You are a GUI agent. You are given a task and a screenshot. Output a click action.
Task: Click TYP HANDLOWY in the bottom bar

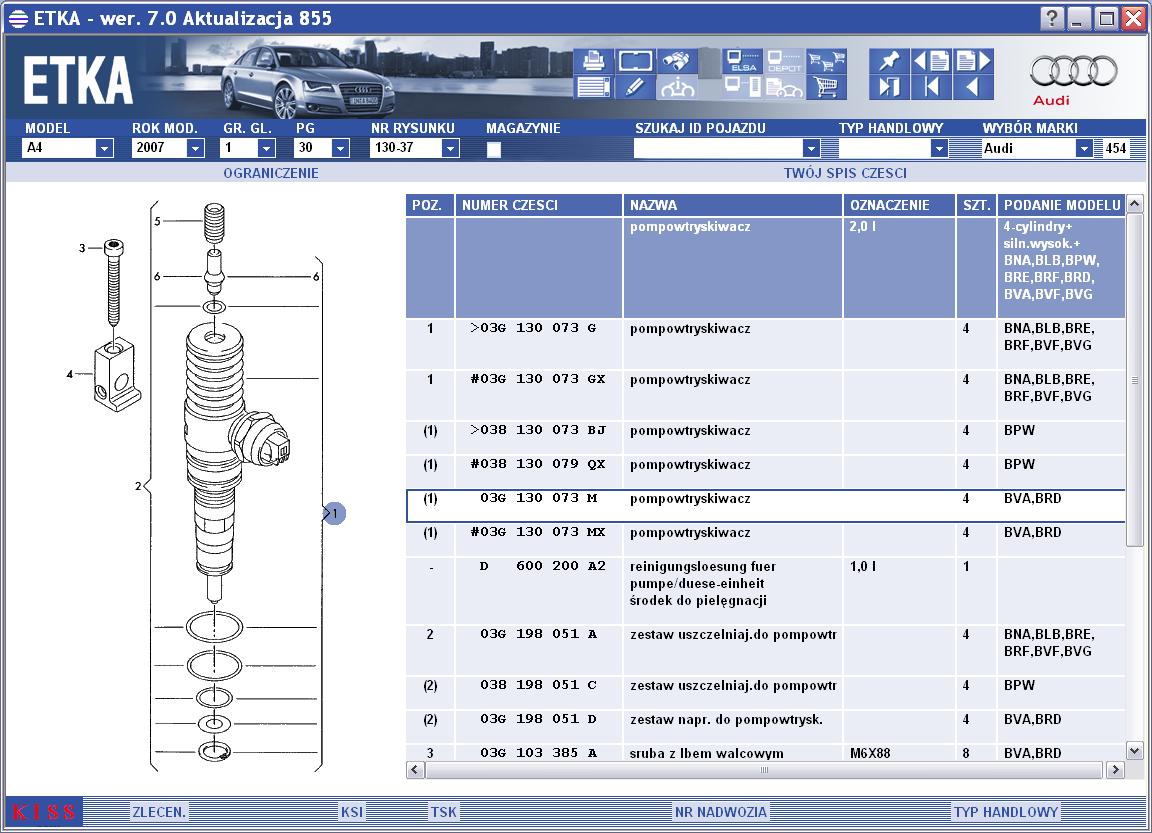click(1006, 812)
